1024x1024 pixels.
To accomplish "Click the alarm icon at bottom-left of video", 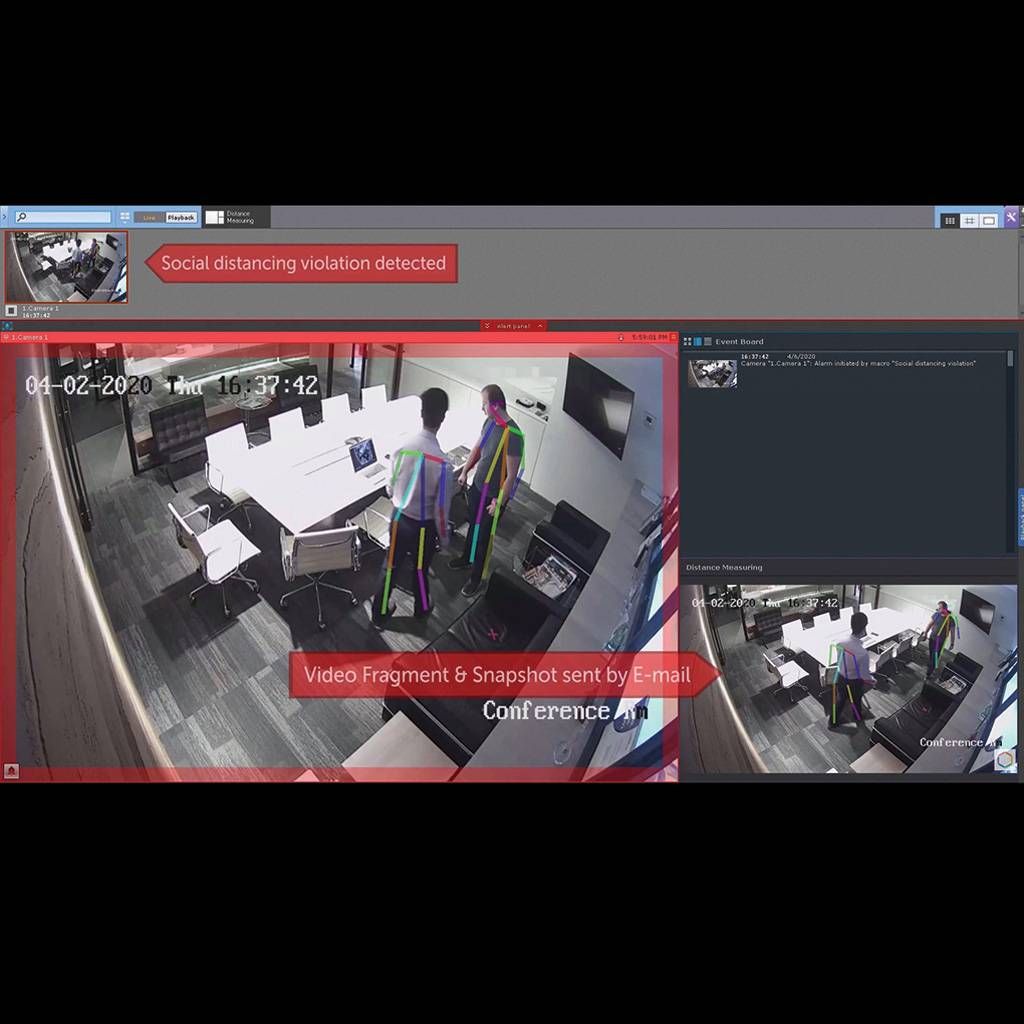I will [11, 770].
